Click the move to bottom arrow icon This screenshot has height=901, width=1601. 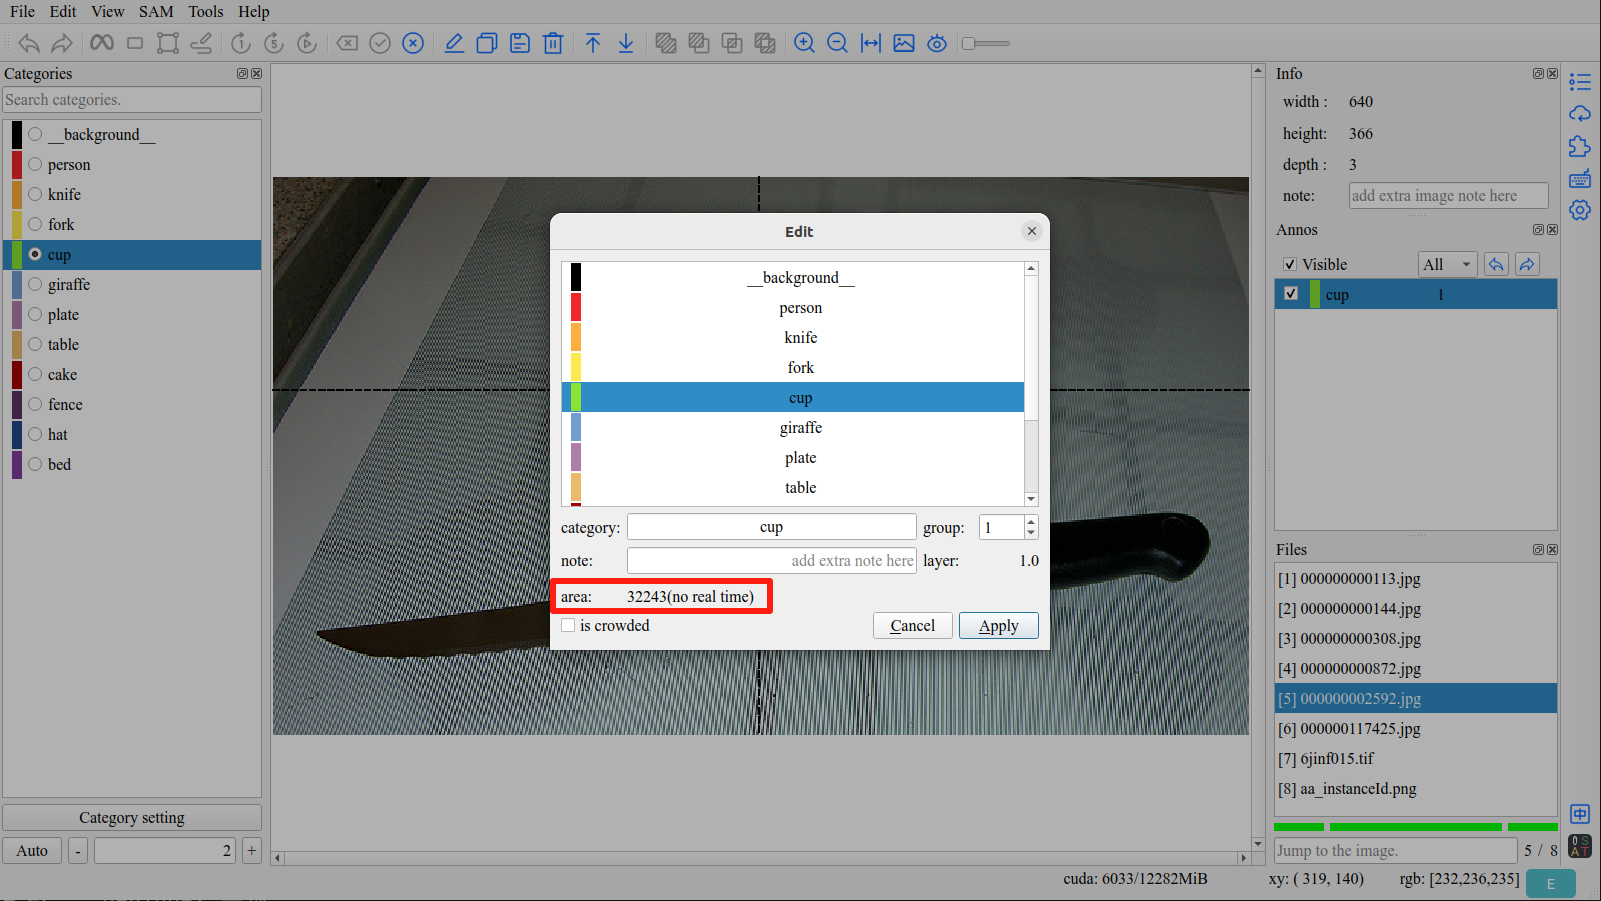coord(626,43)
